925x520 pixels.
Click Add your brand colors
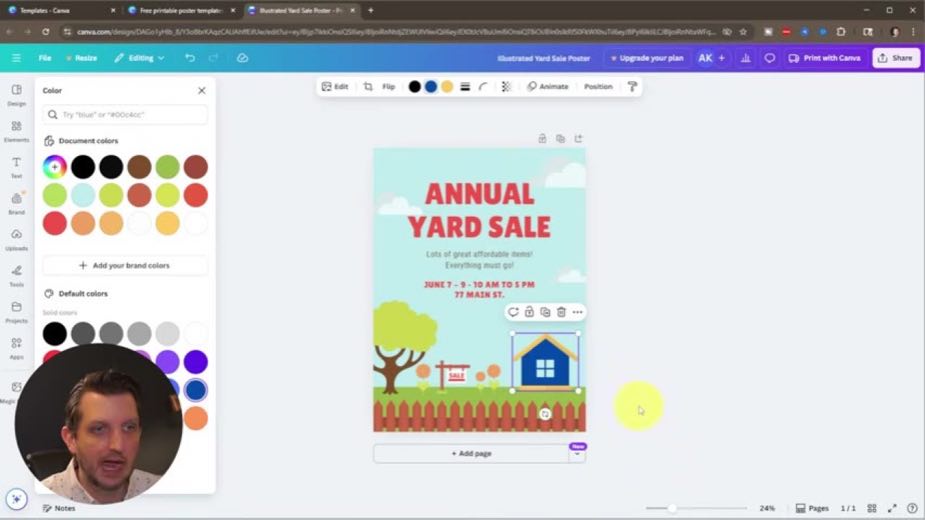click(x=124, y=266)
